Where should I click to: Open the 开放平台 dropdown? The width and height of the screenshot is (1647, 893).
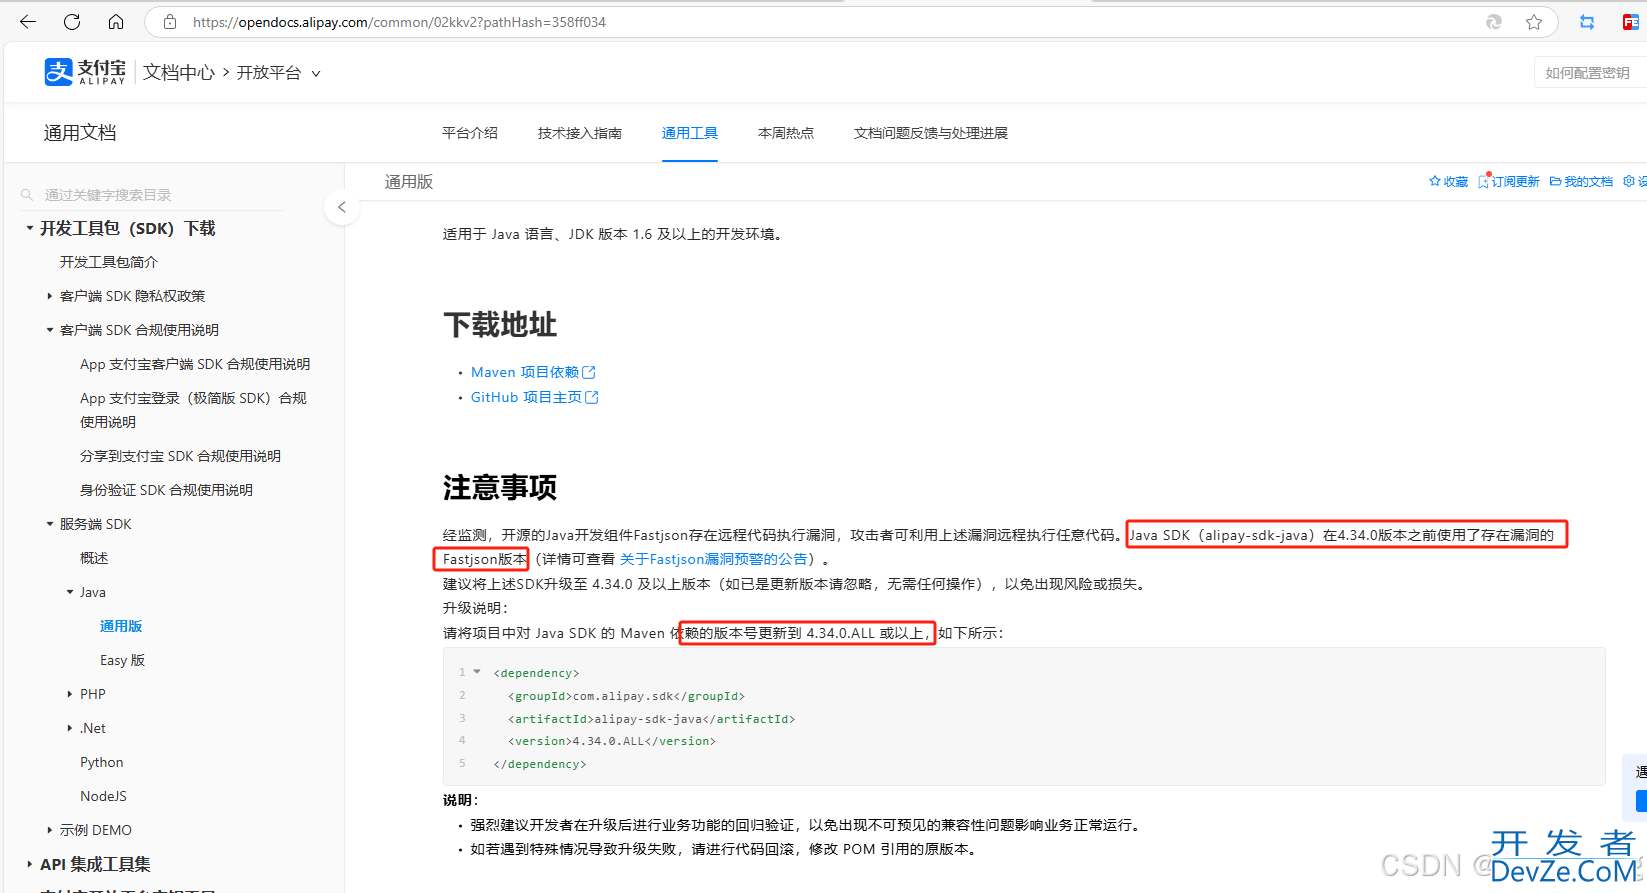point(278,72)
